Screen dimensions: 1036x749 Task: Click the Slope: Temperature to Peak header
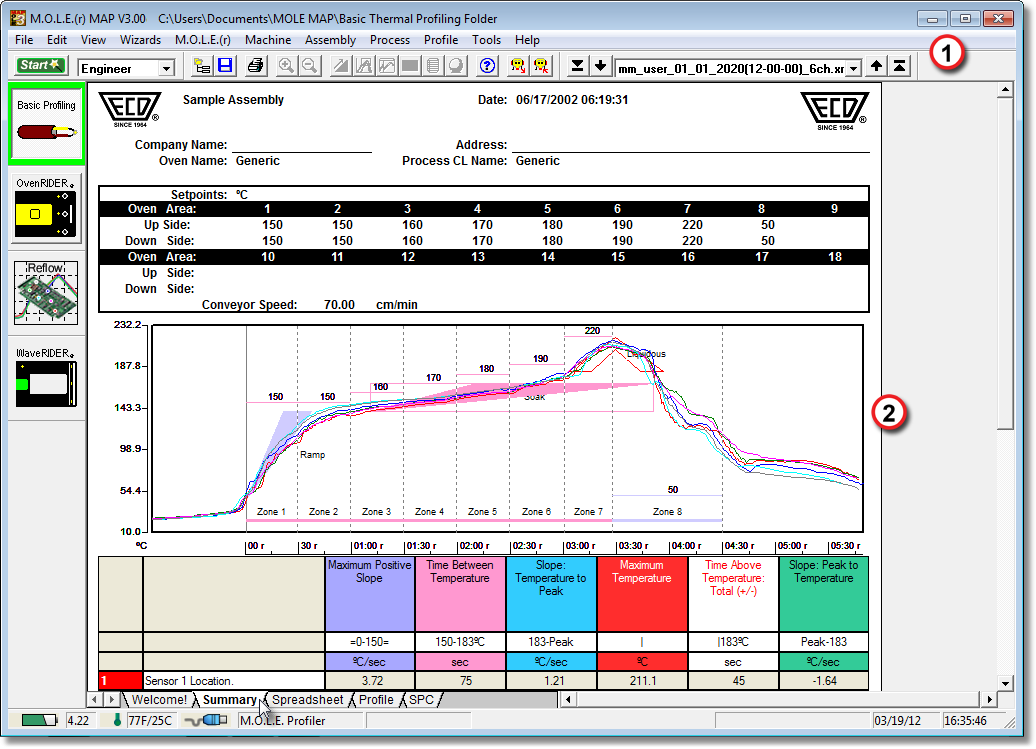point(551,594)
